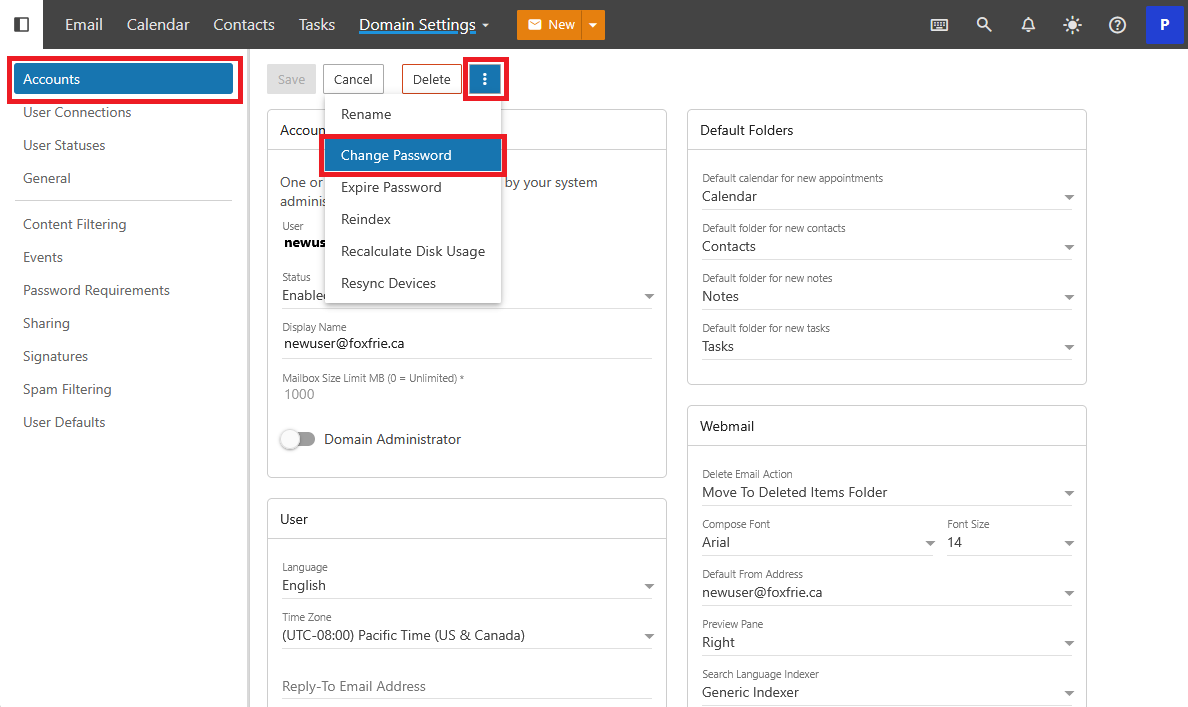The height and width of the screenshot is (707, 1188).
Task: Open the keyboard shortcuts icon
Action: (x=939, y=25)
